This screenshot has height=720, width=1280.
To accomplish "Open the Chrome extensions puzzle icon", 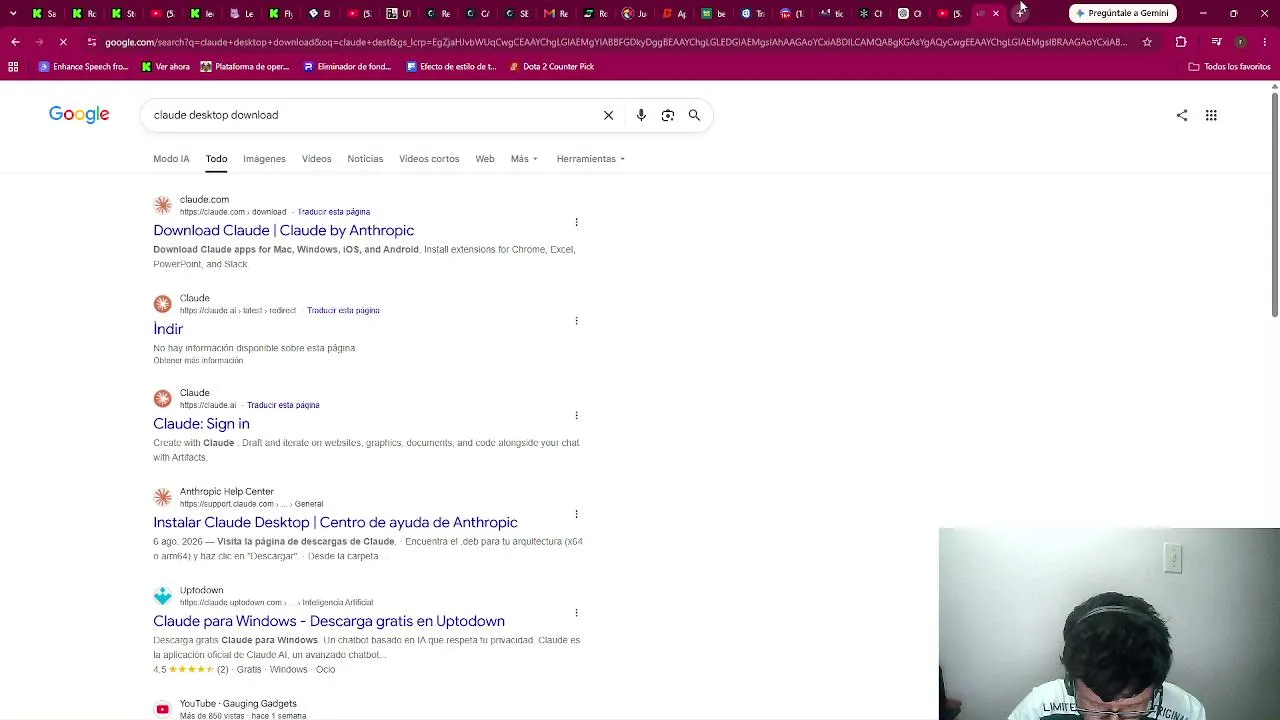I will (x=1181, y=42).
